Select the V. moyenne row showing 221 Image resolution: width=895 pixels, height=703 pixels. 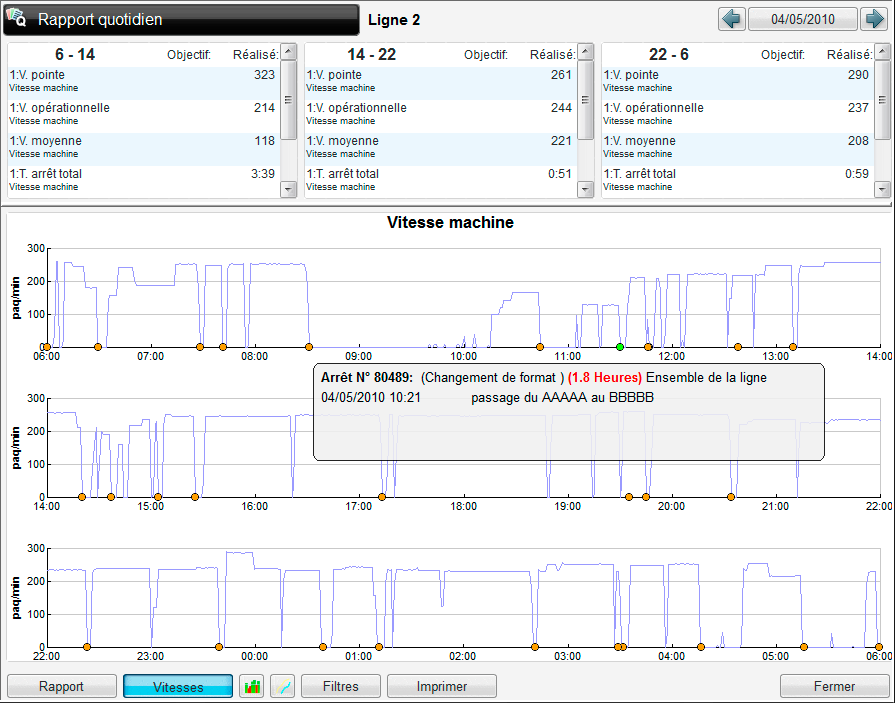coord(441,150)
